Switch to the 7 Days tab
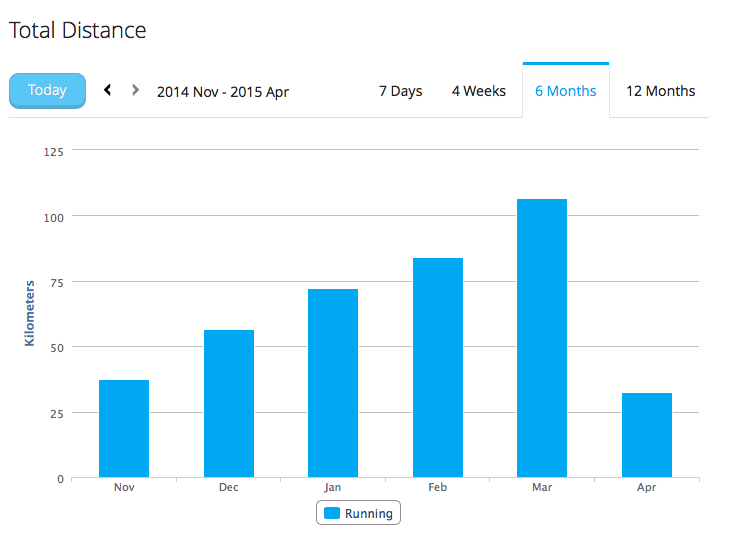729x545 pixels. click(400, 91)
